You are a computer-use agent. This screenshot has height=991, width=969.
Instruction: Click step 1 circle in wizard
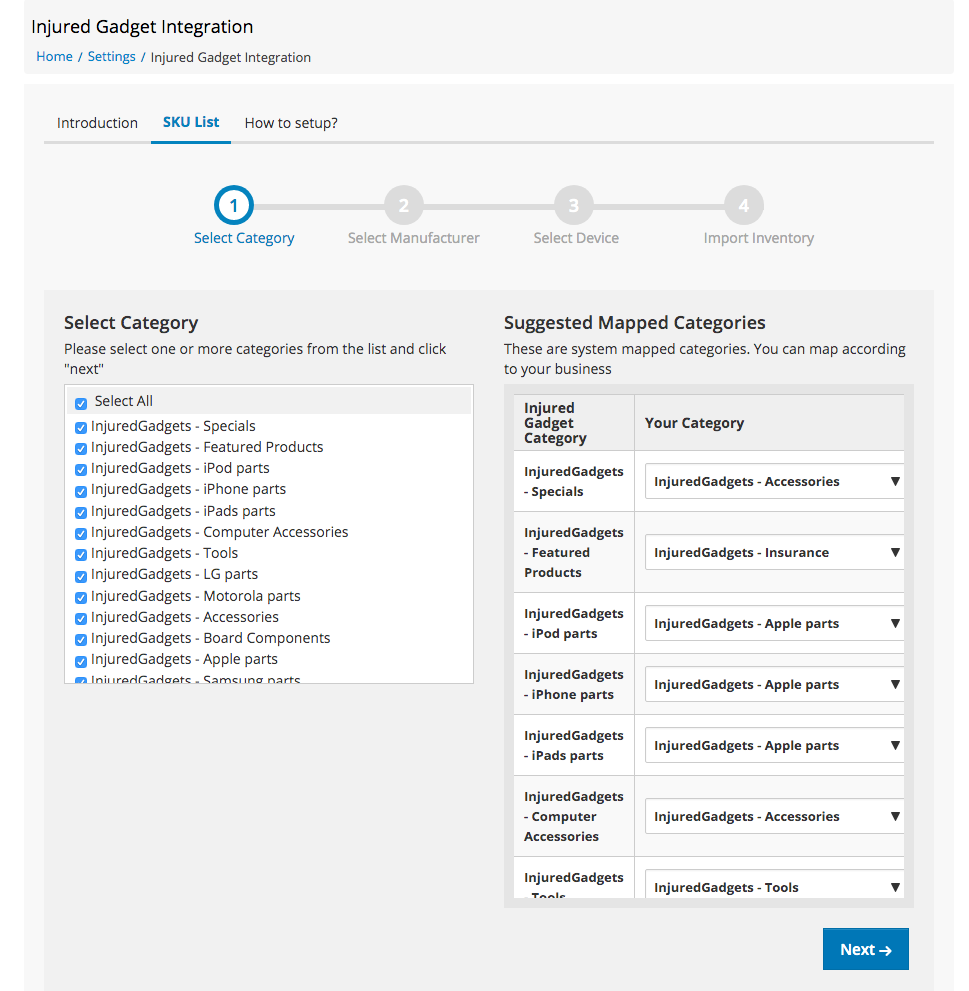[234, 205]
